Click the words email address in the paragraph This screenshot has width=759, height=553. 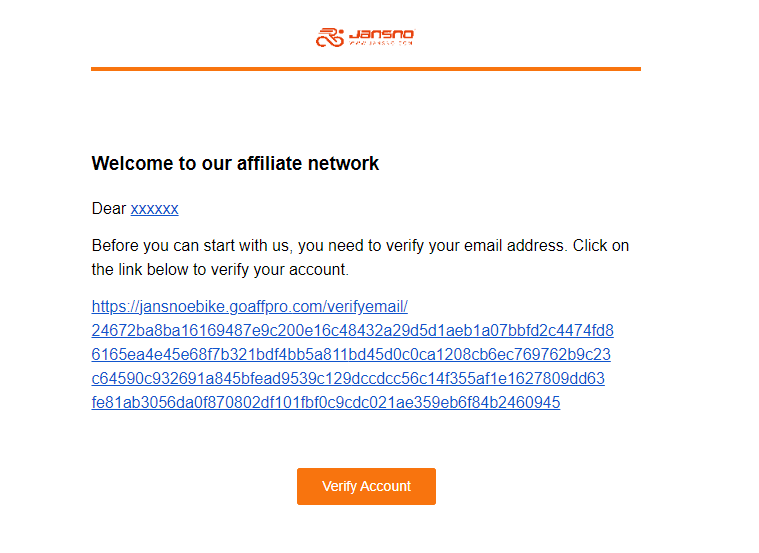[x=514, y=246]
